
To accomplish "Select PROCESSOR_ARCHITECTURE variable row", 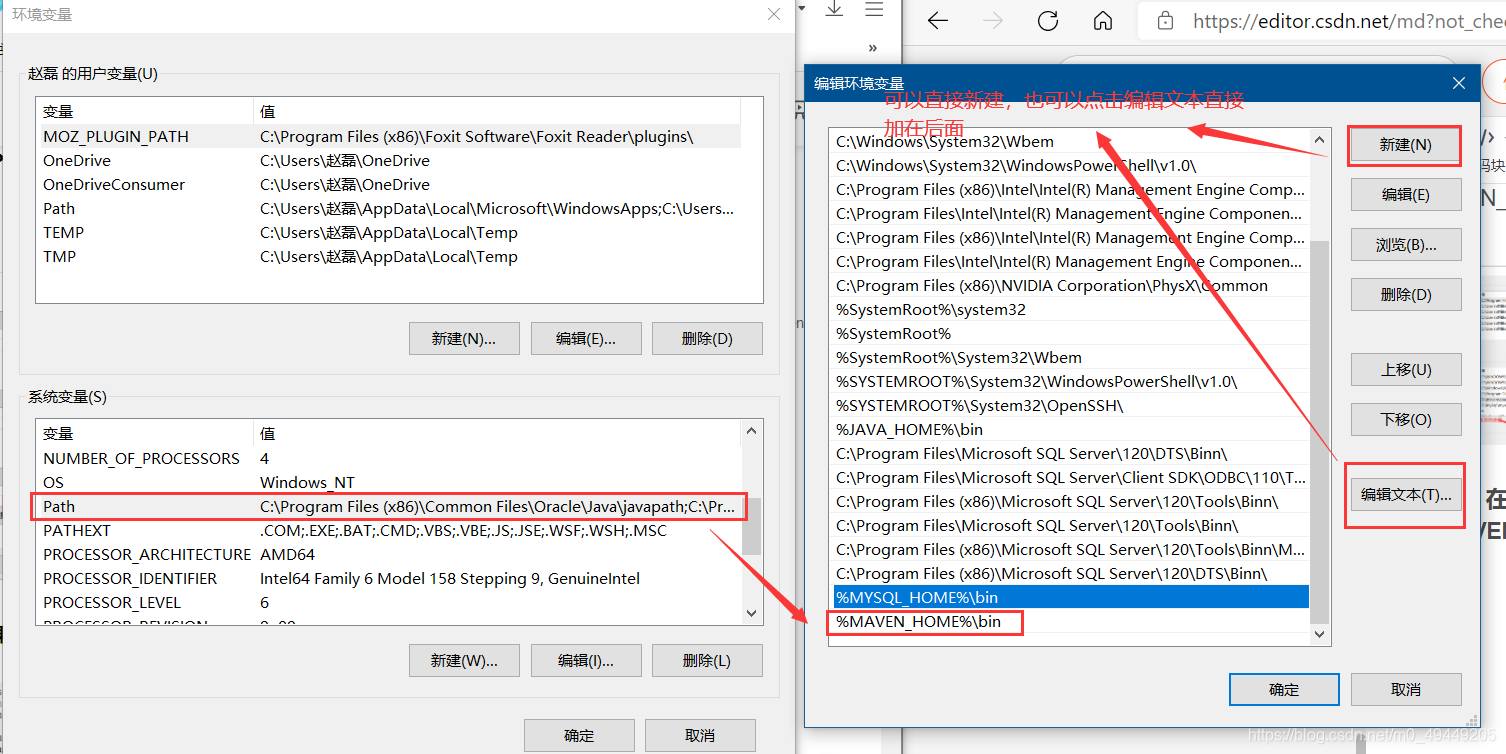I will pyautogui.click(x=390, y=555).
